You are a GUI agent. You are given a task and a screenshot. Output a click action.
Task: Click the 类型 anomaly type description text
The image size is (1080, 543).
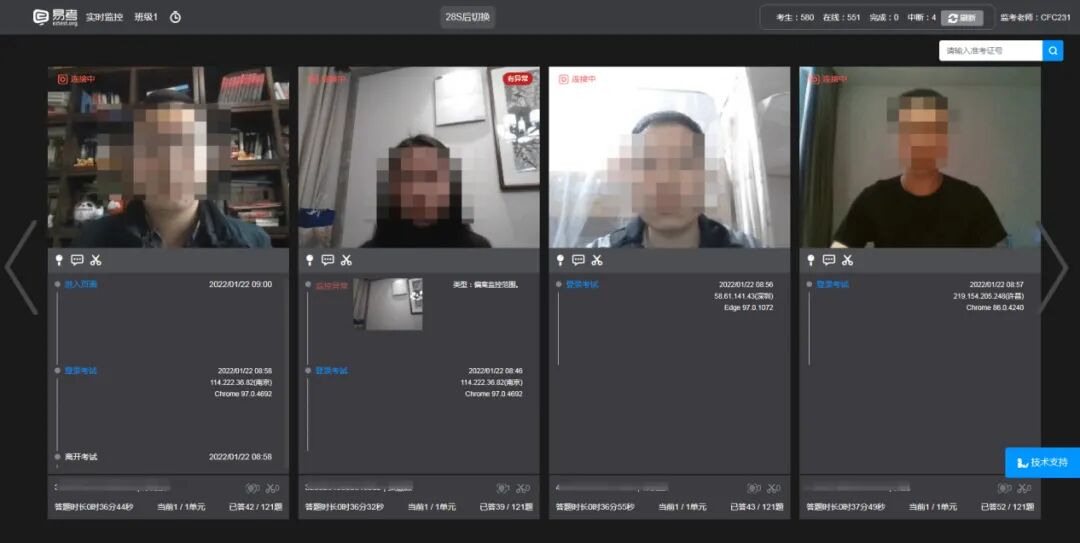point(486,284)
